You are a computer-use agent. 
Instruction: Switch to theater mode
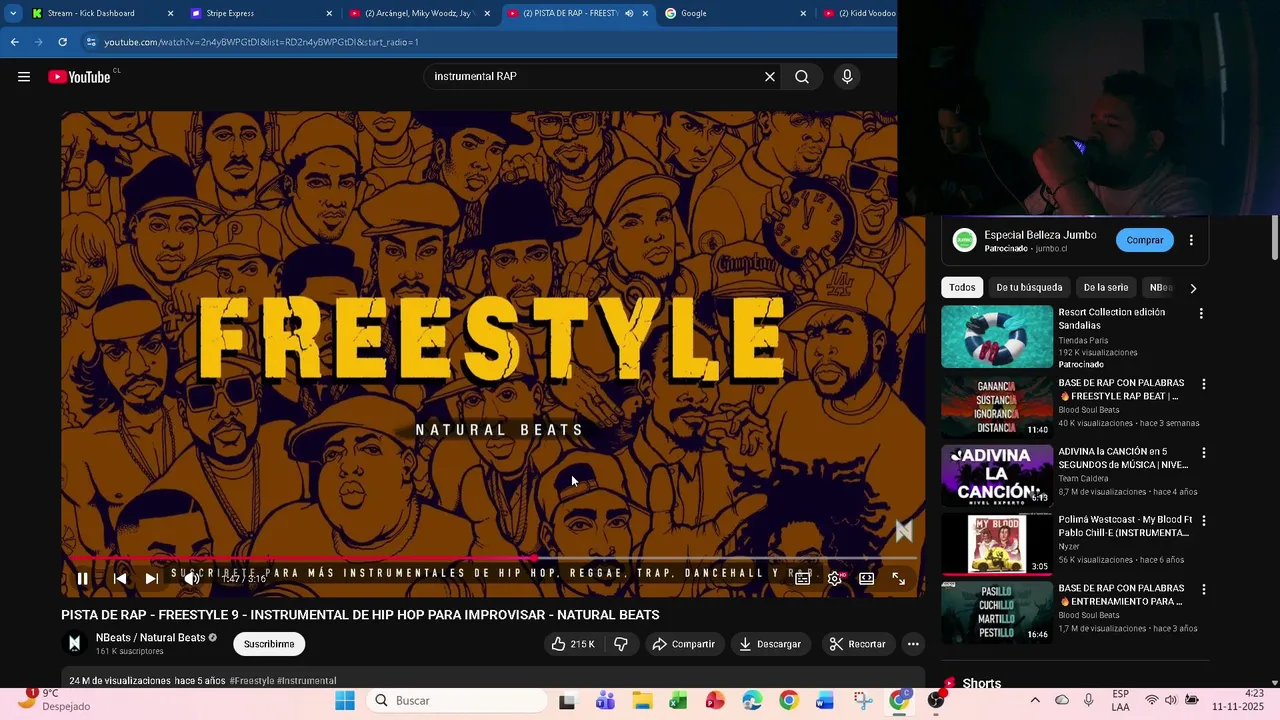(867, 578)
